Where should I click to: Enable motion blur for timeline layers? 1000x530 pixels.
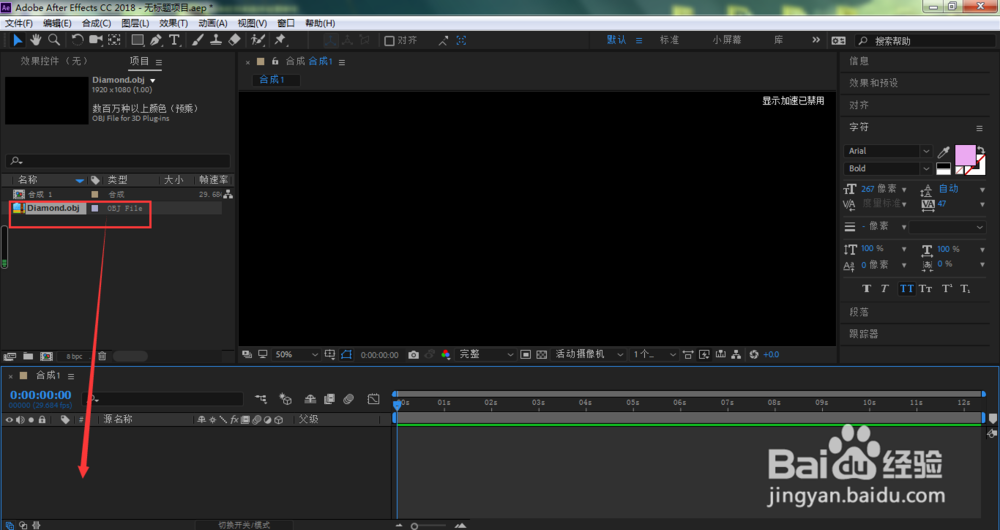[348, 399]
